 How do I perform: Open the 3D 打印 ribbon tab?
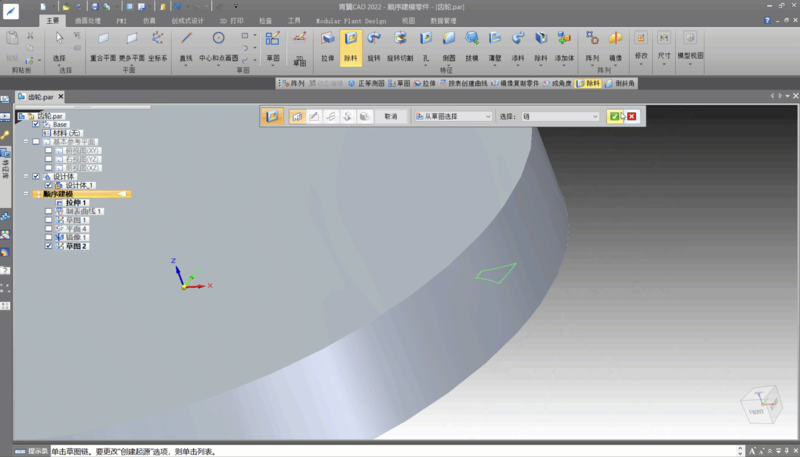(232, 19)
